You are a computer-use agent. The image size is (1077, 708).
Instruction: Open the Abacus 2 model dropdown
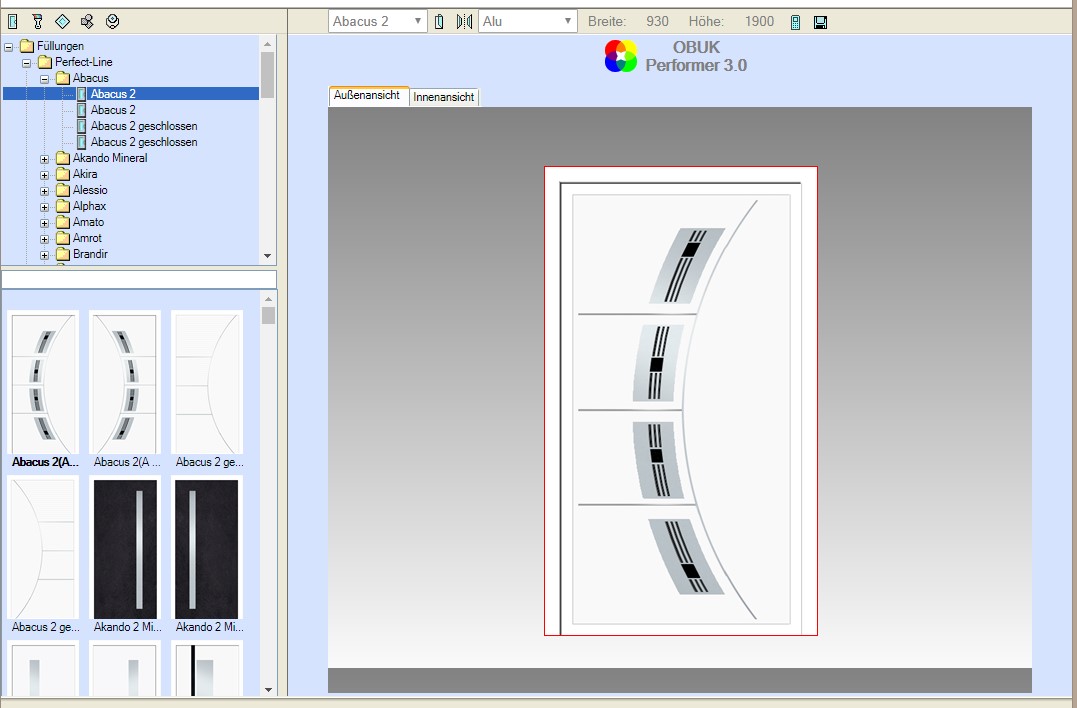click(377, 21)
